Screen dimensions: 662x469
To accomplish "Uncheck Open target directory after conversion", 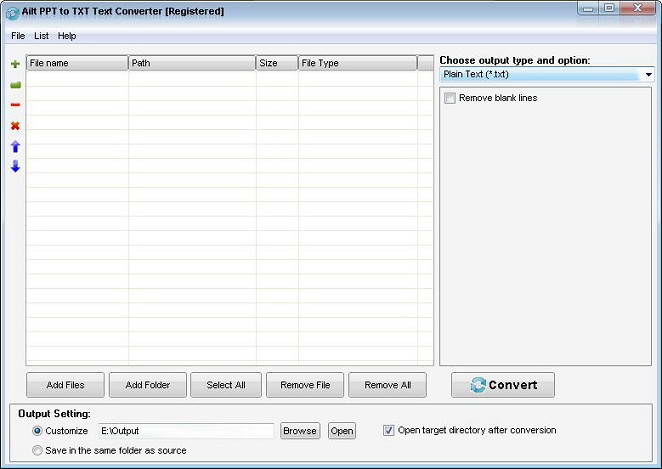I will click(x=388, y=430).
